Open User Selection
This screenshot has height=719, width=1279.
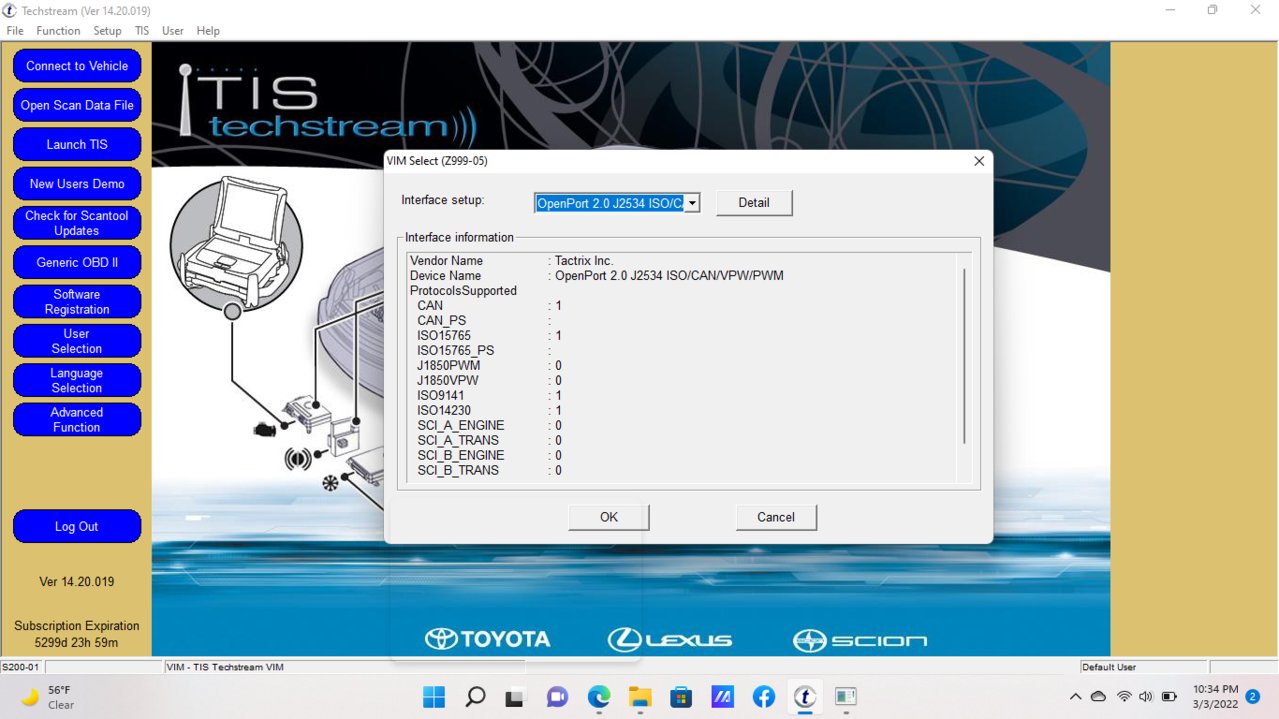pyautogui.click(x=77, y=341)
